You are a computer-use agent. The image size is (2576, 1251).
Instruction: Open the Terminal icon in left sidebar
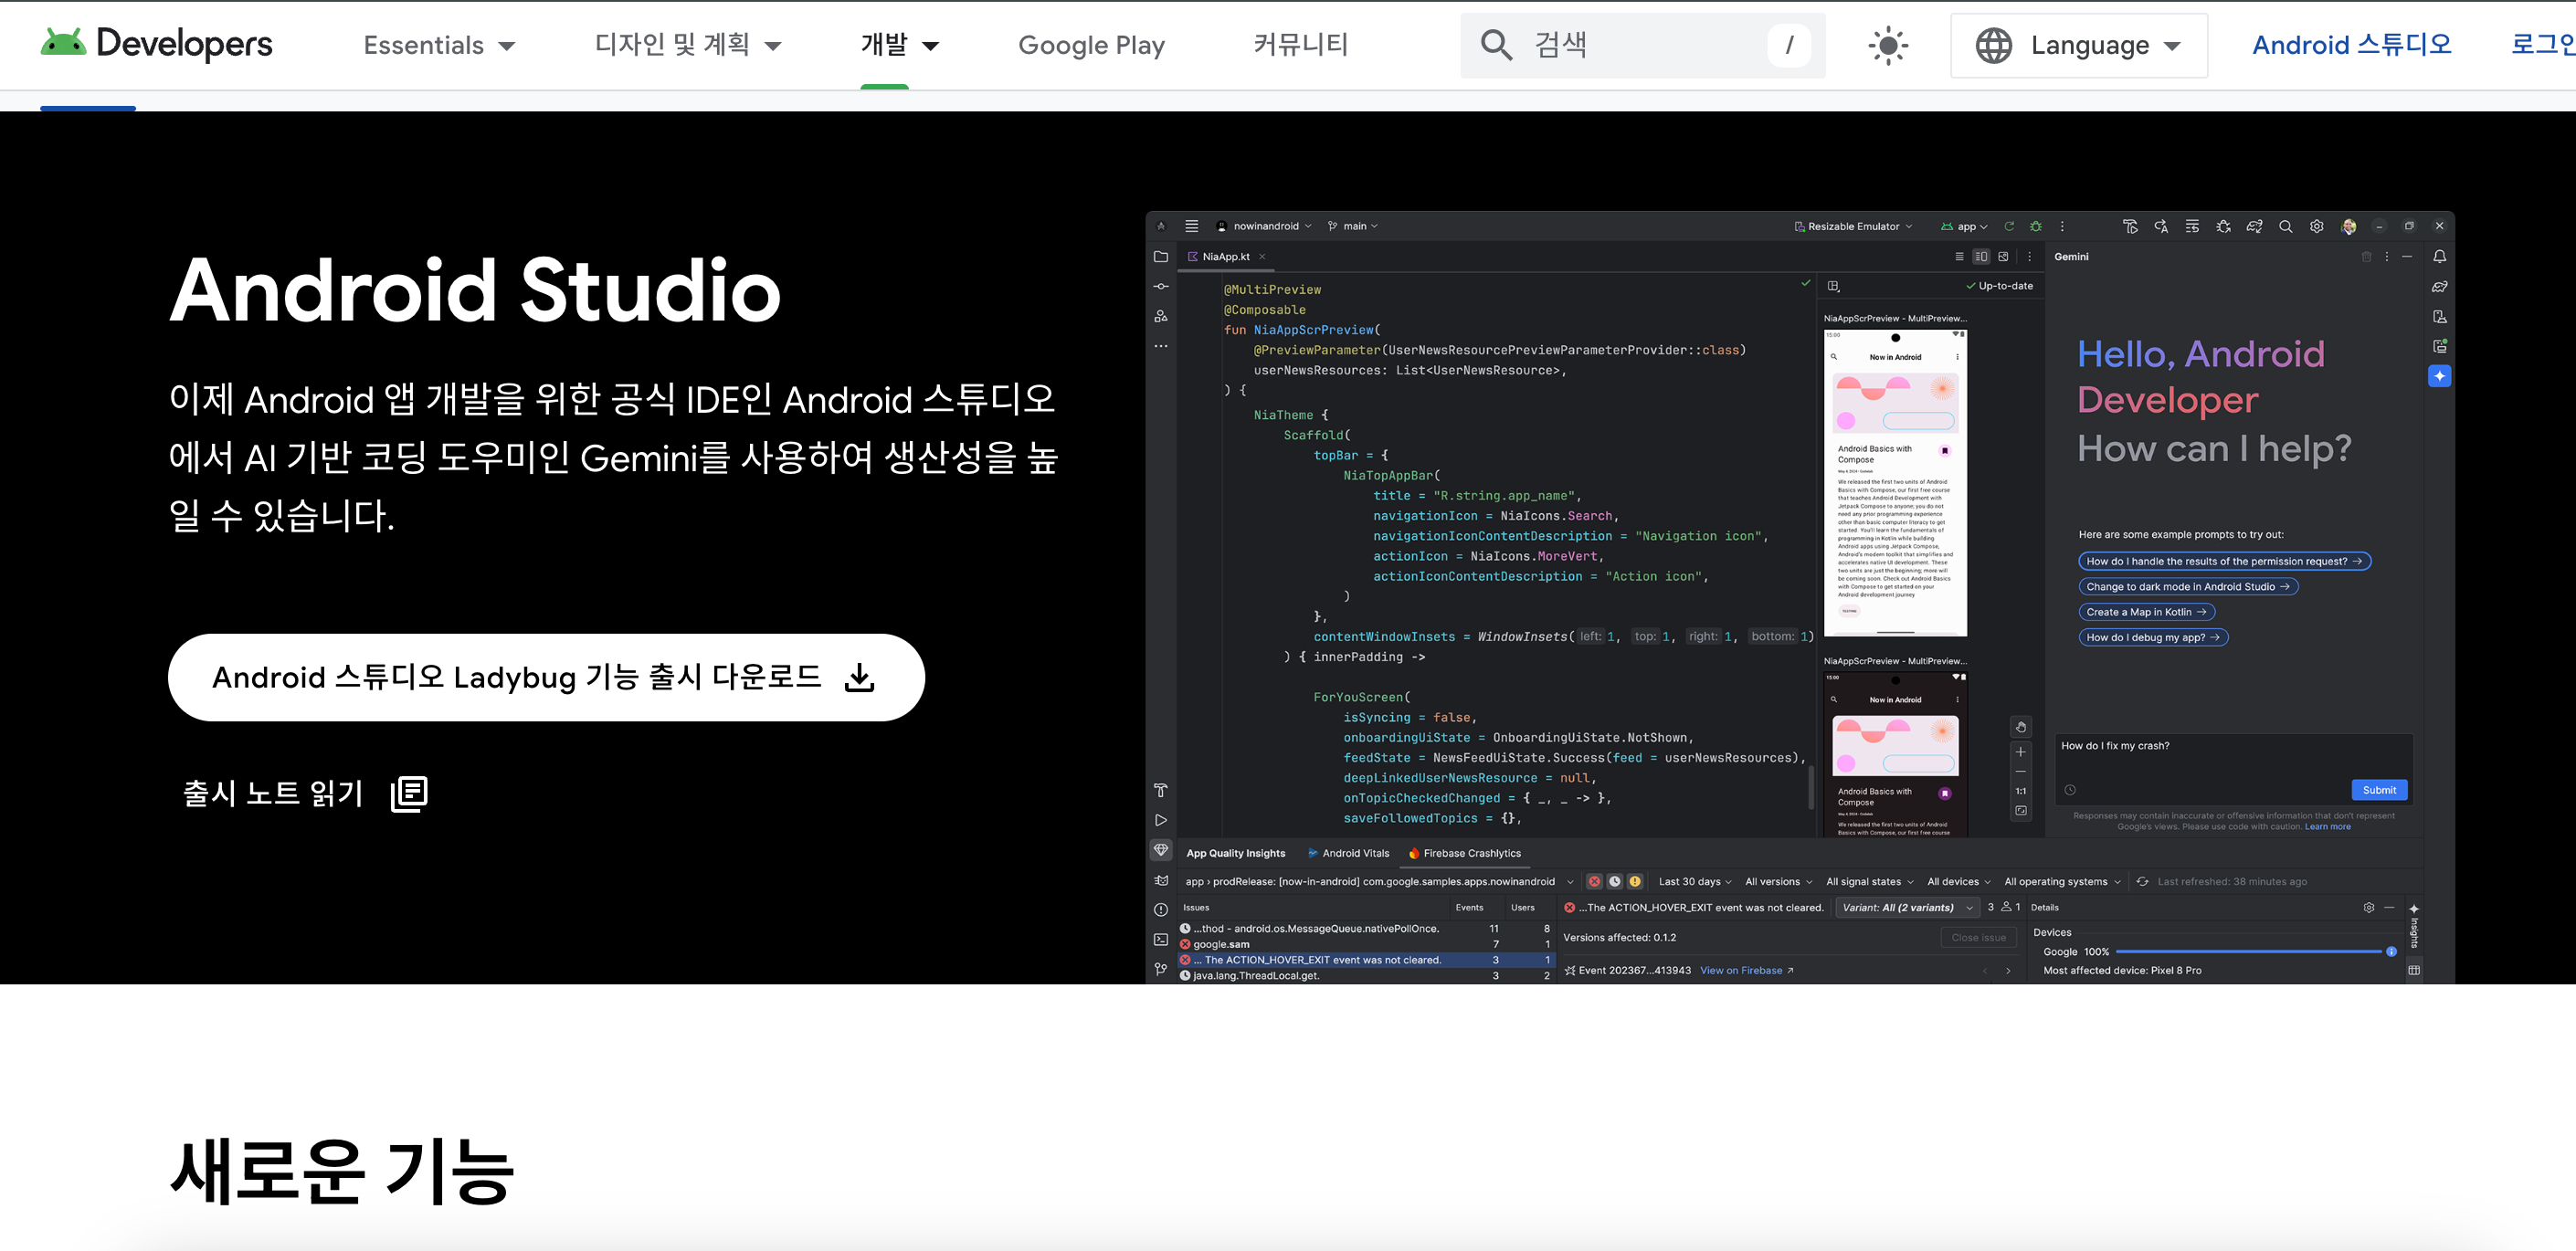click(1161, 940)
